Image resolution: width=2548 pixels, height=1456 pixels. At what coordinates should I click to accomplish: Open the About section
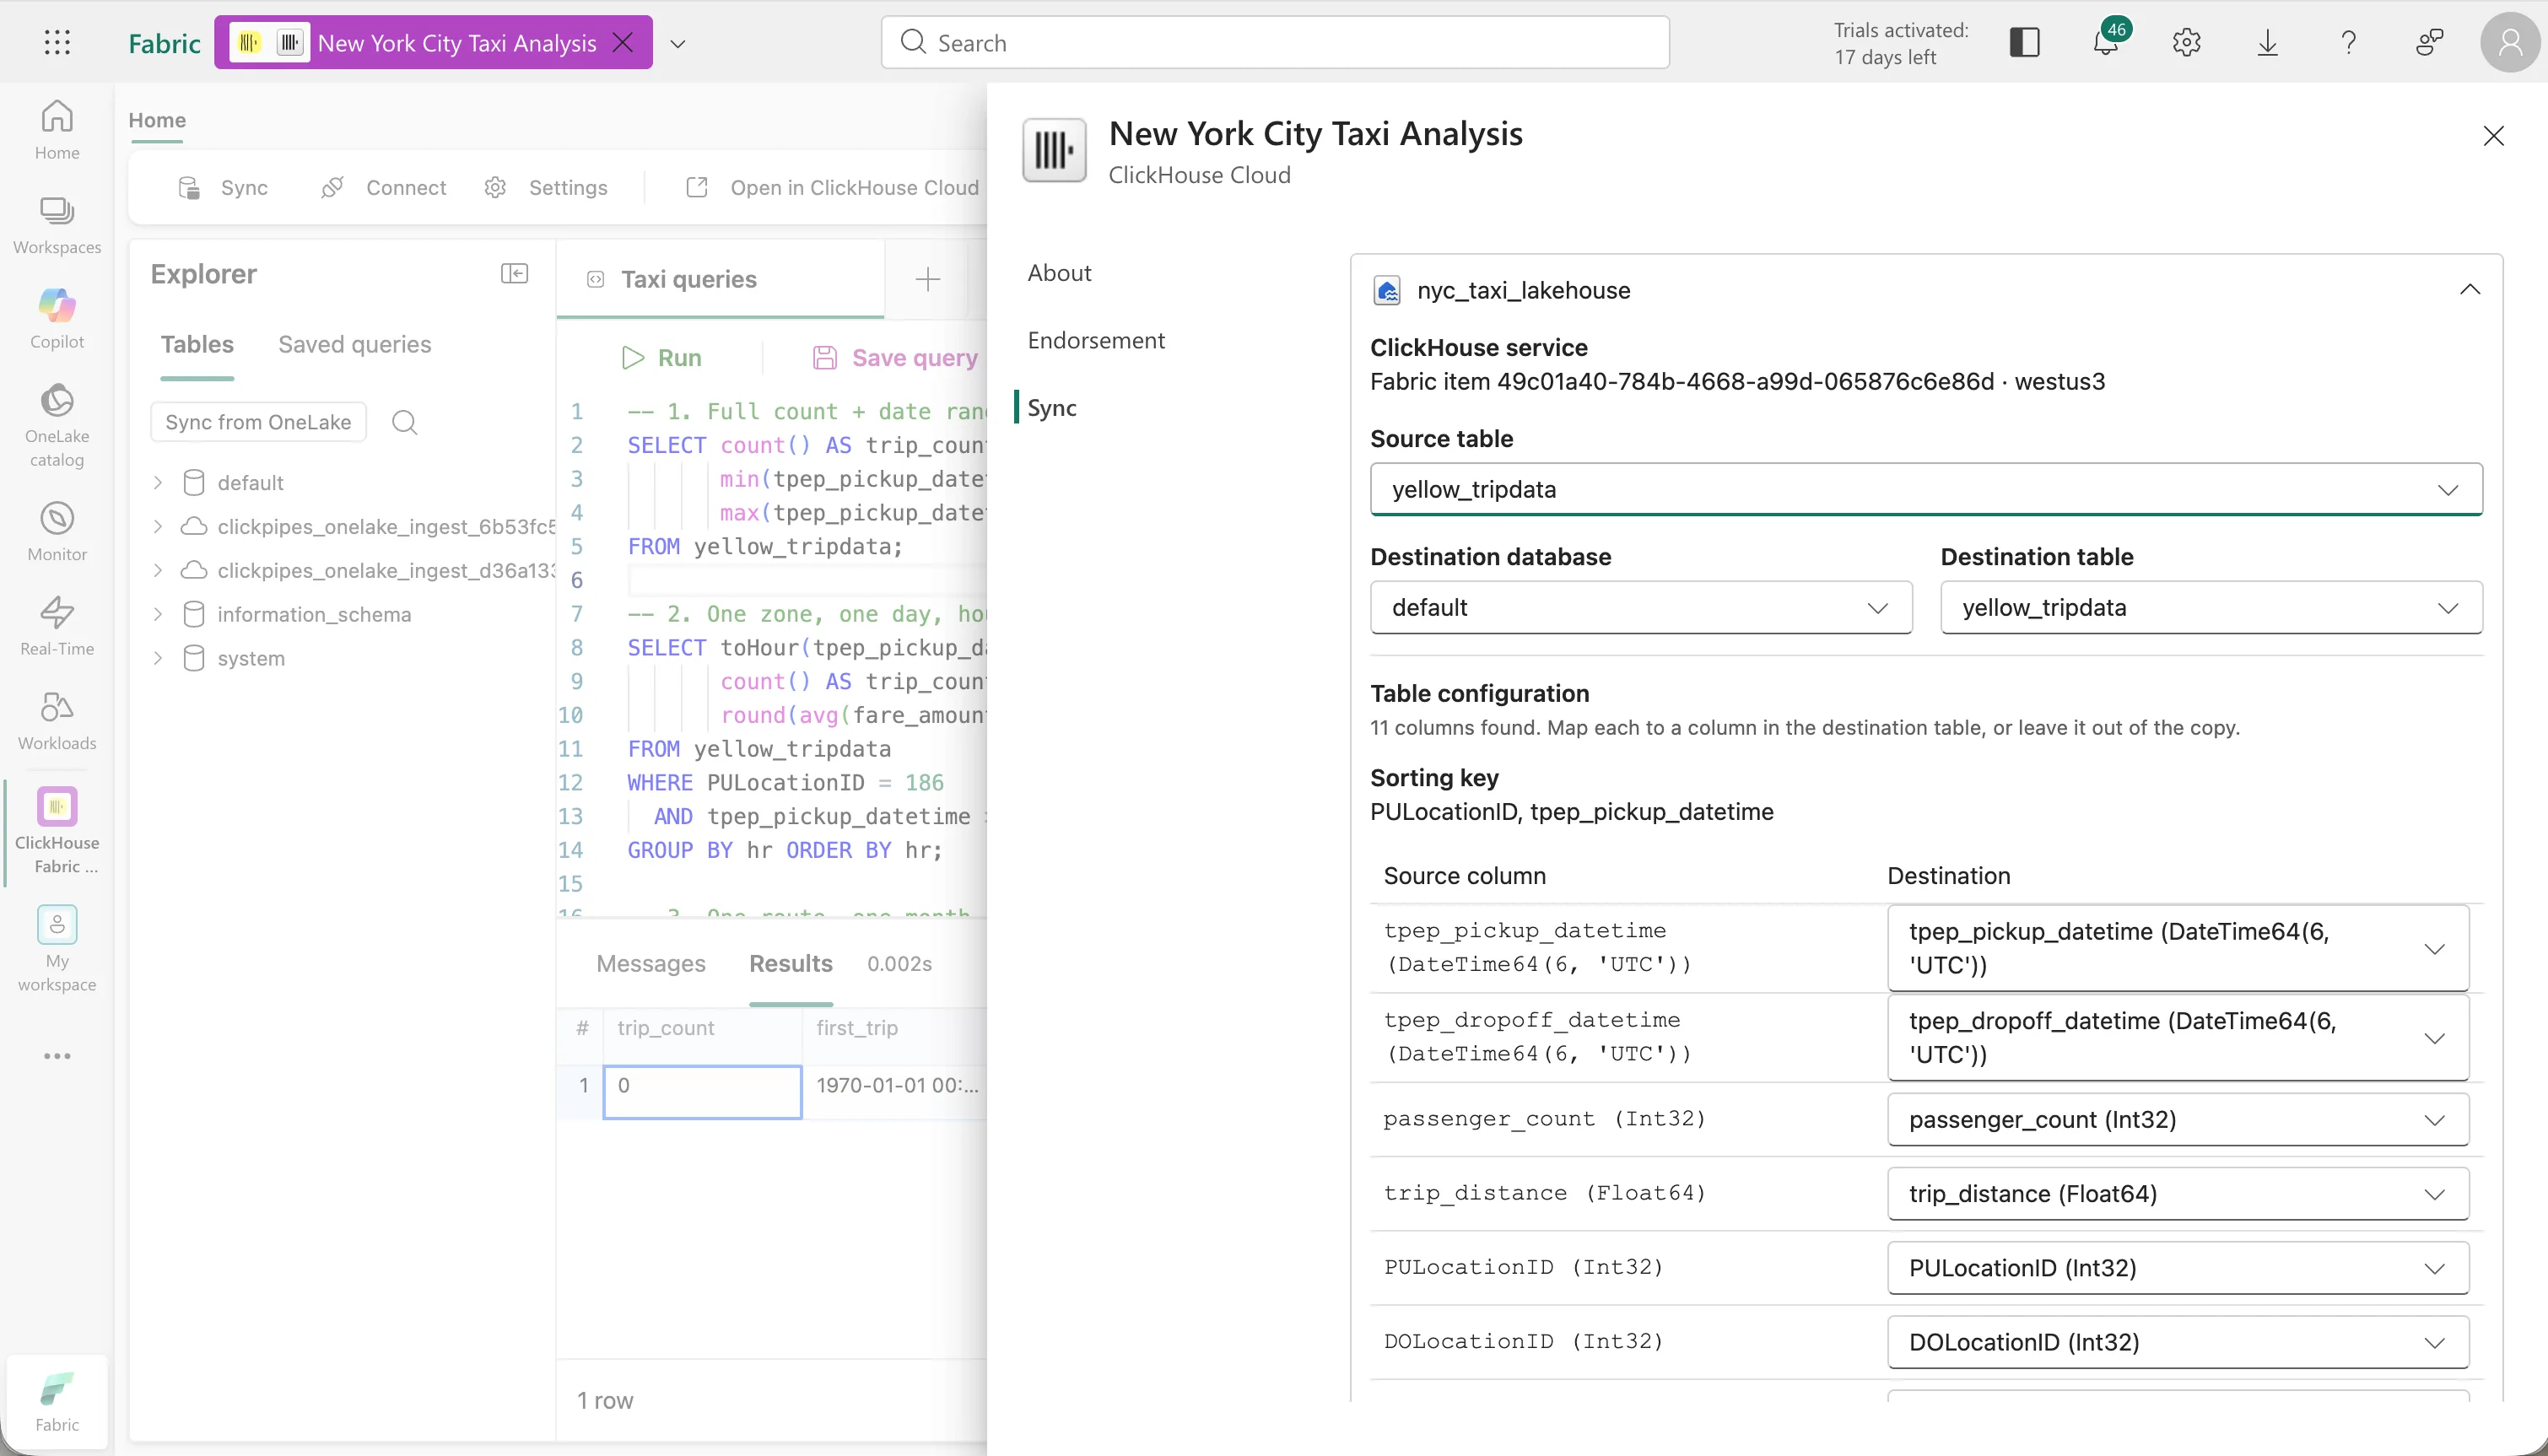tap(1059, 273)
